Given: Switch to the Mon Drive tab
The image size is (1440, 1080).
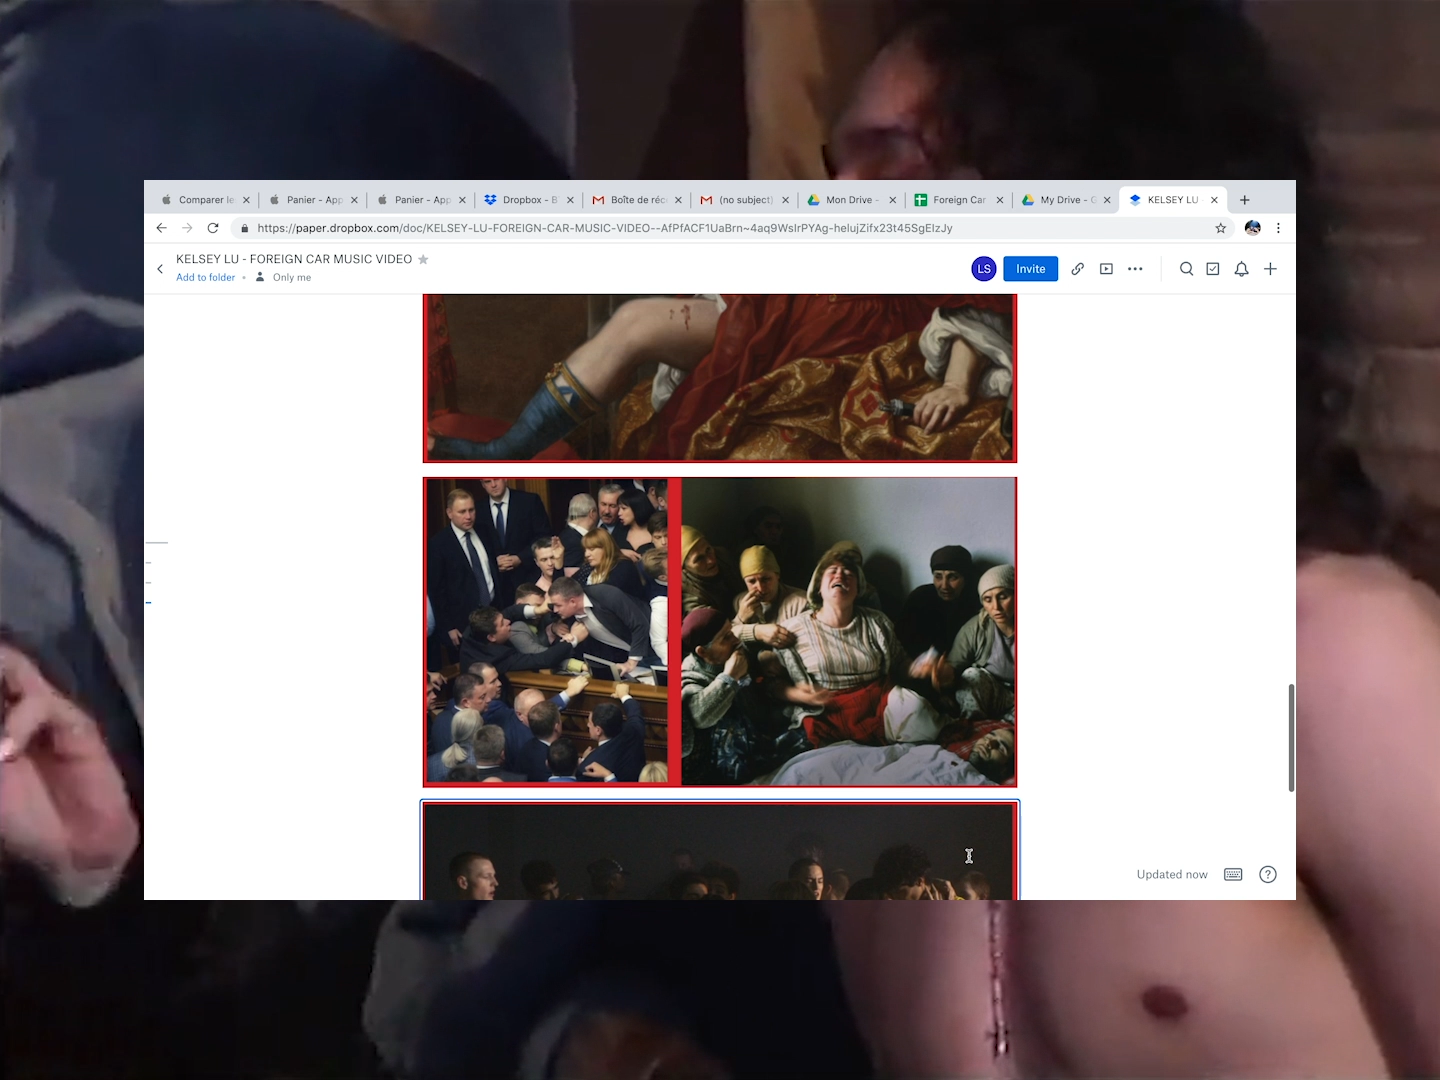Looking at the screenshot, I should [x=852, y=200].
